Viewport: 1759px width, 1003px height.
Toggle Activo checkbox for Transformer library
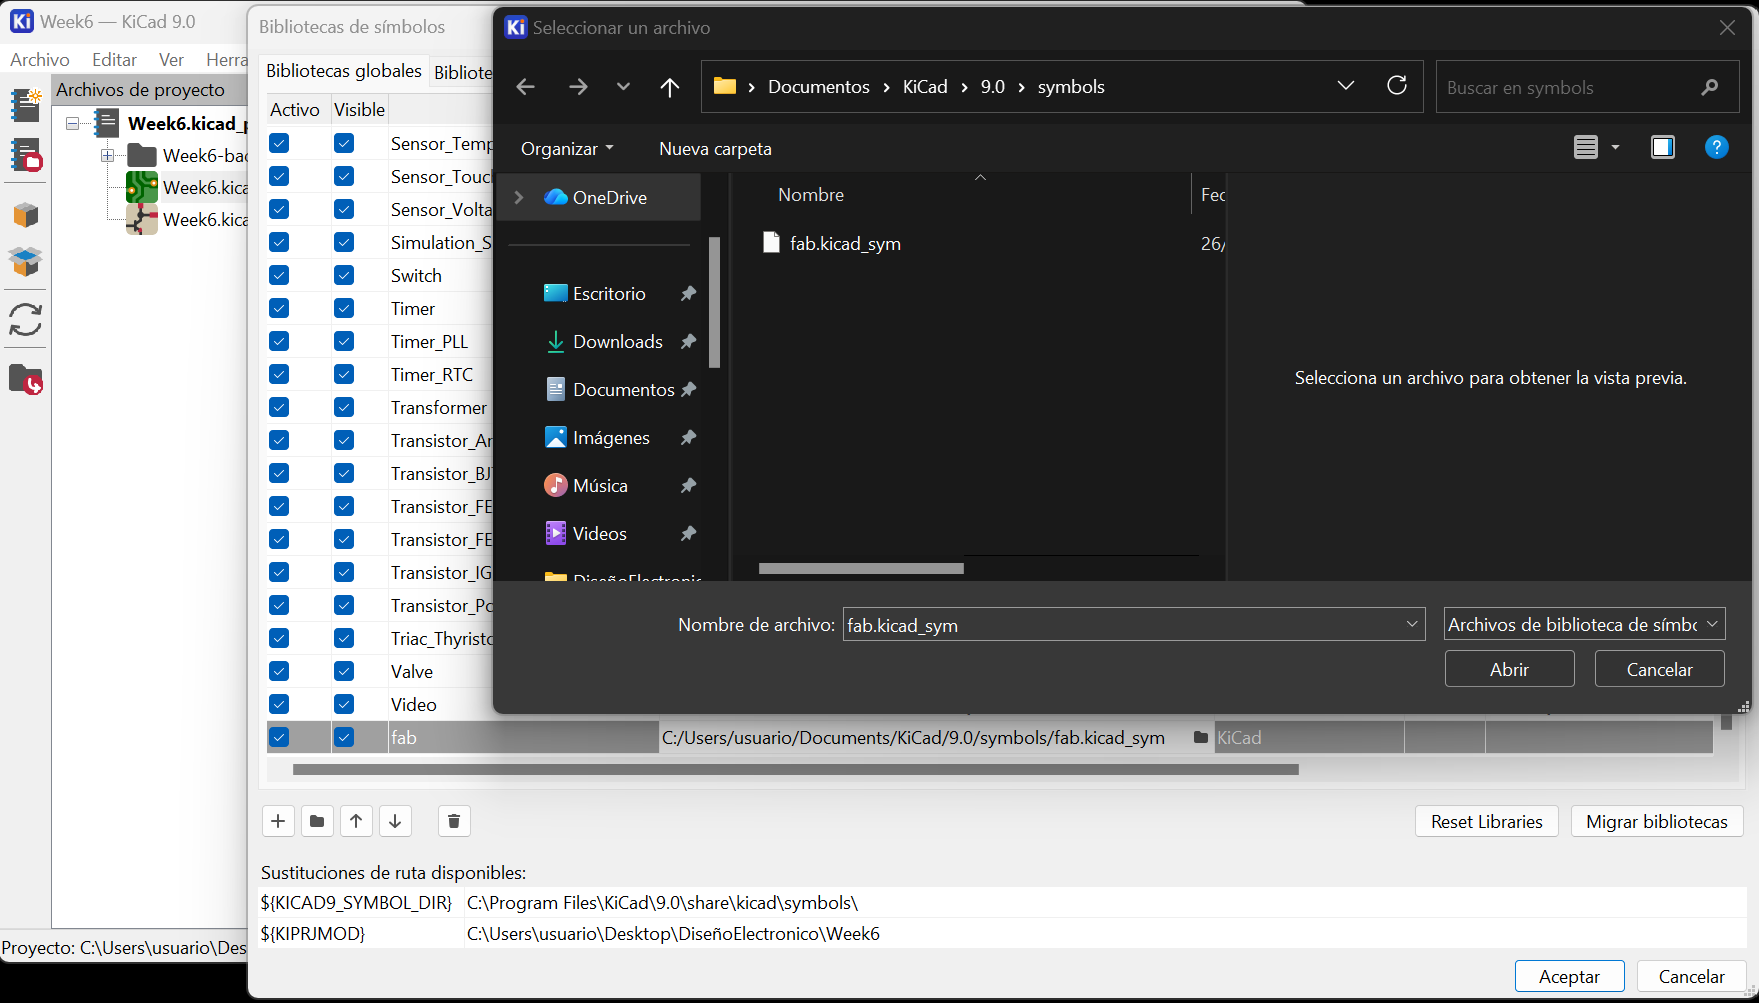point(279,407)
